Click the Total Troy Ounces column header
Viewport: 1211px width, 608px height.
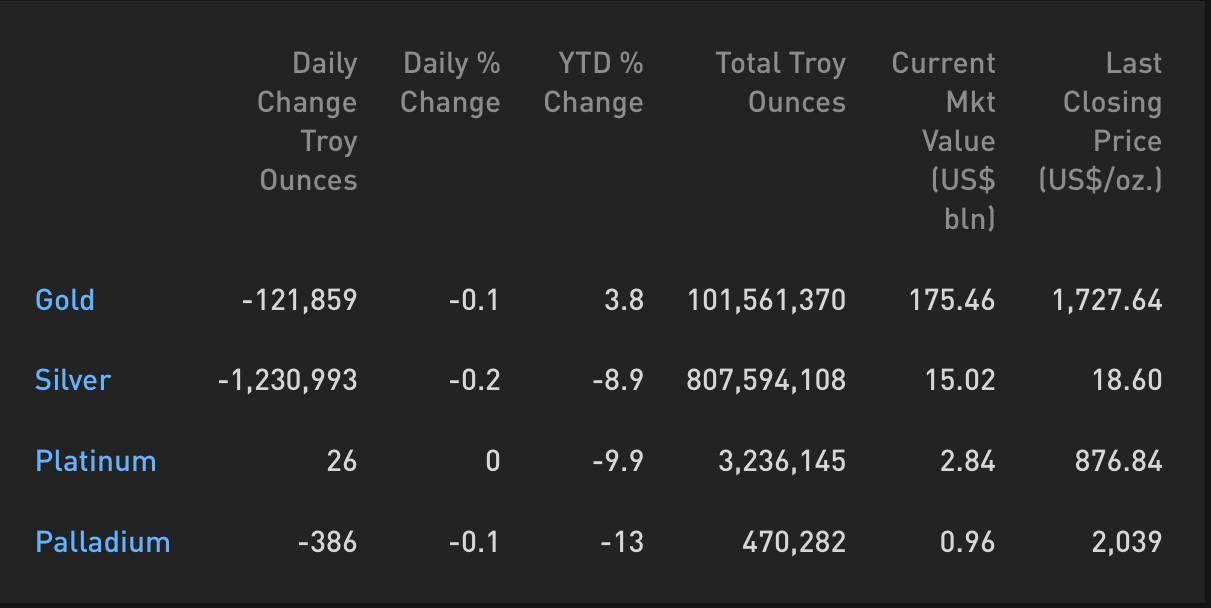(x=781, y=82)
